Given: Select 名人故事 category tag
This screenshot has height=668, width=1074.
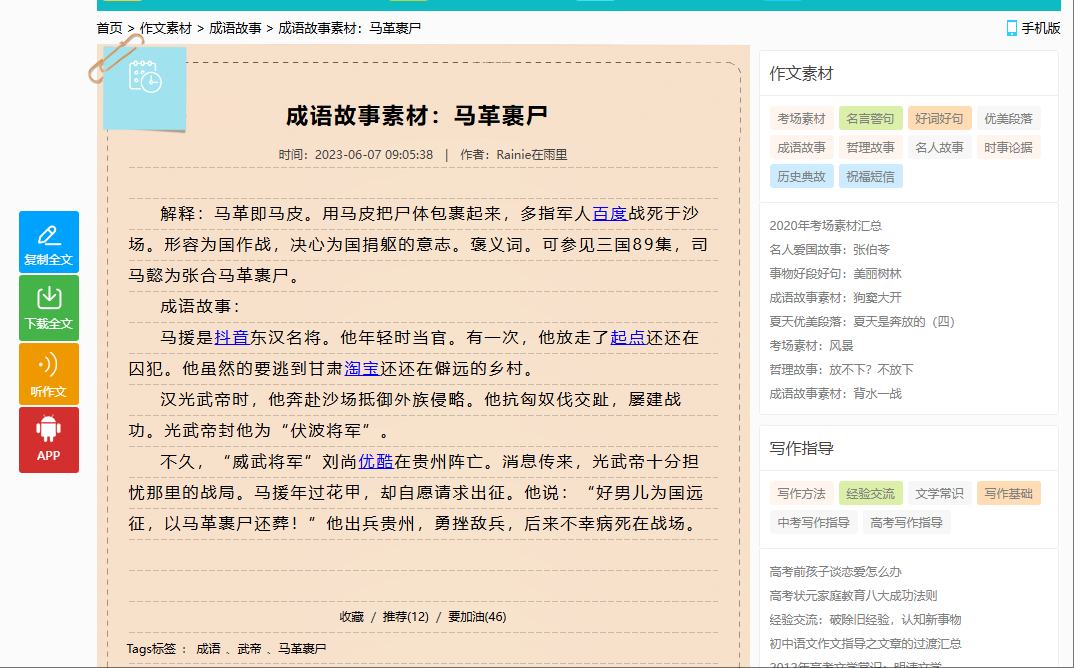Looking at the screenshot, I should click(940, 147).
